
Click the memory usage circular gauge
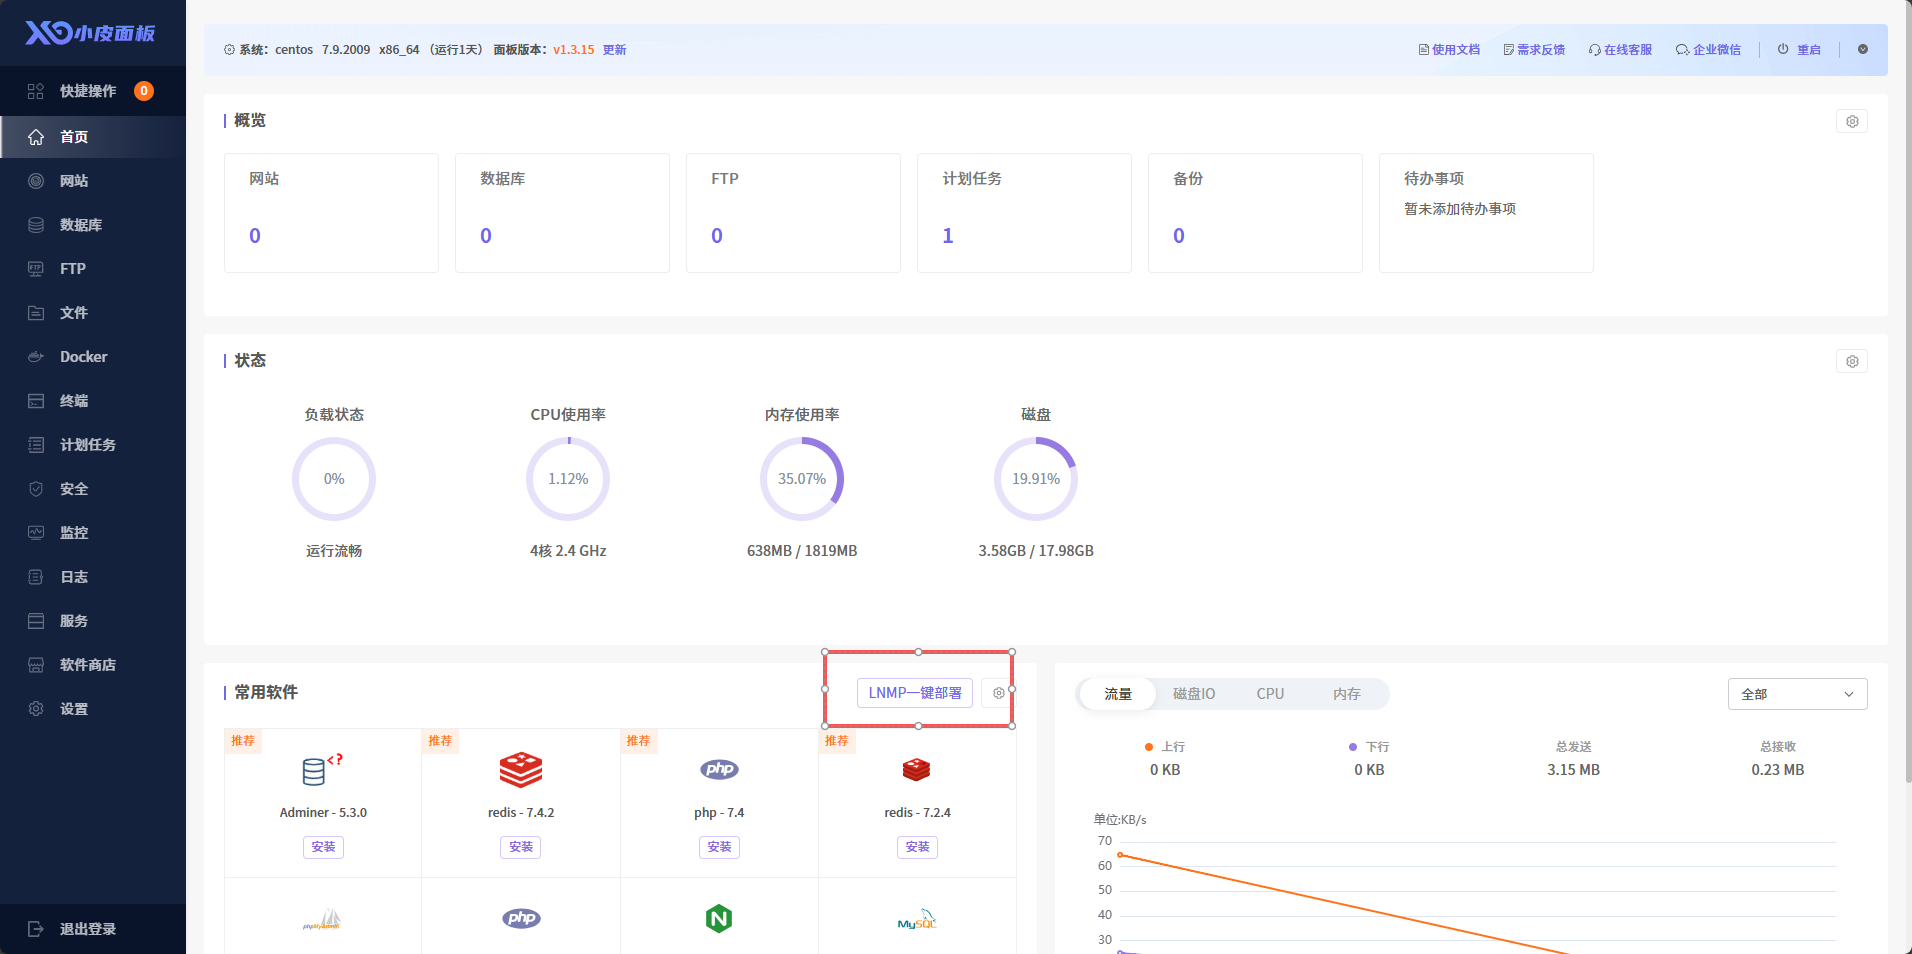pyautogui.click(x=802, y=479)
